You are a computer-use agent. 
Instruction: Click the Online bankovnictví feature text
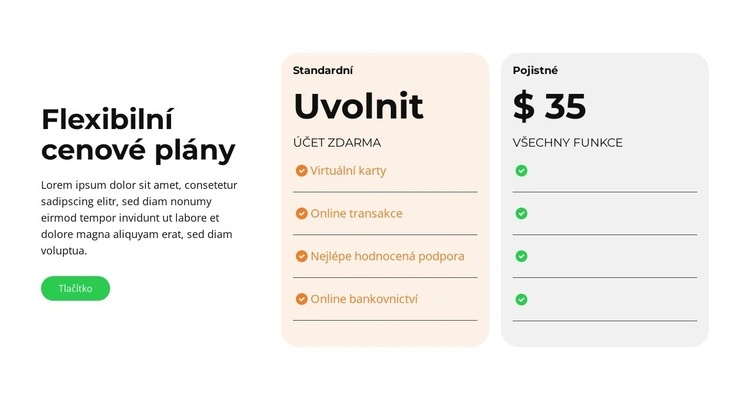click(364, 299)
